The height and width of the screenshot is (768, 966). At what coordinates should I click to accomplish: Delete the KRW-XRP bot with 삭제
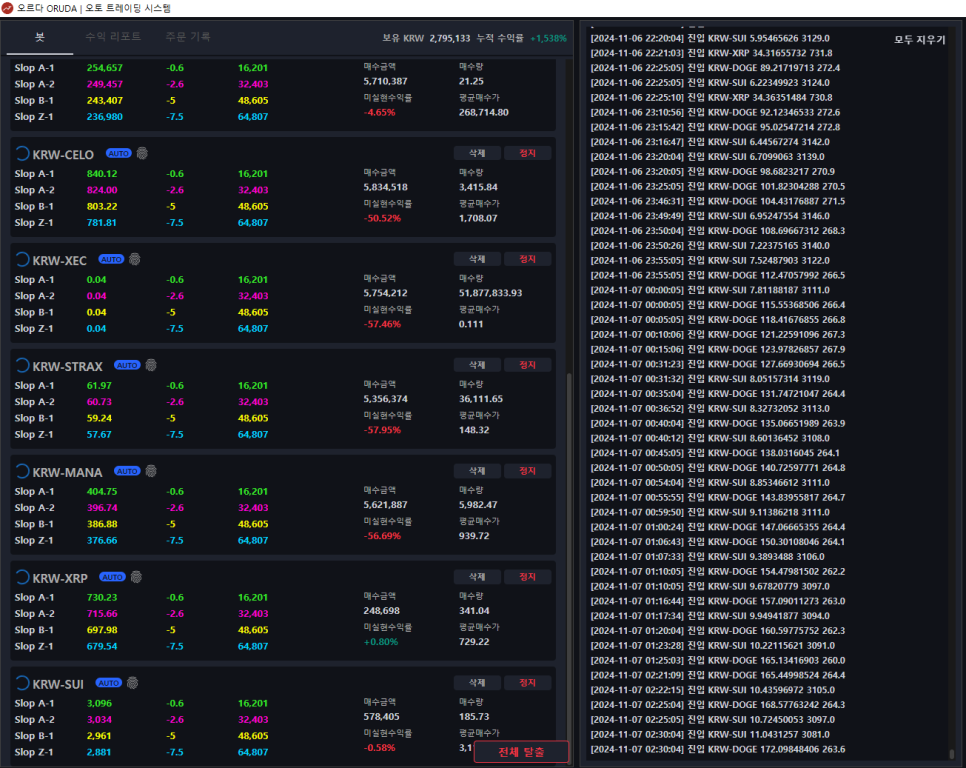477,577
